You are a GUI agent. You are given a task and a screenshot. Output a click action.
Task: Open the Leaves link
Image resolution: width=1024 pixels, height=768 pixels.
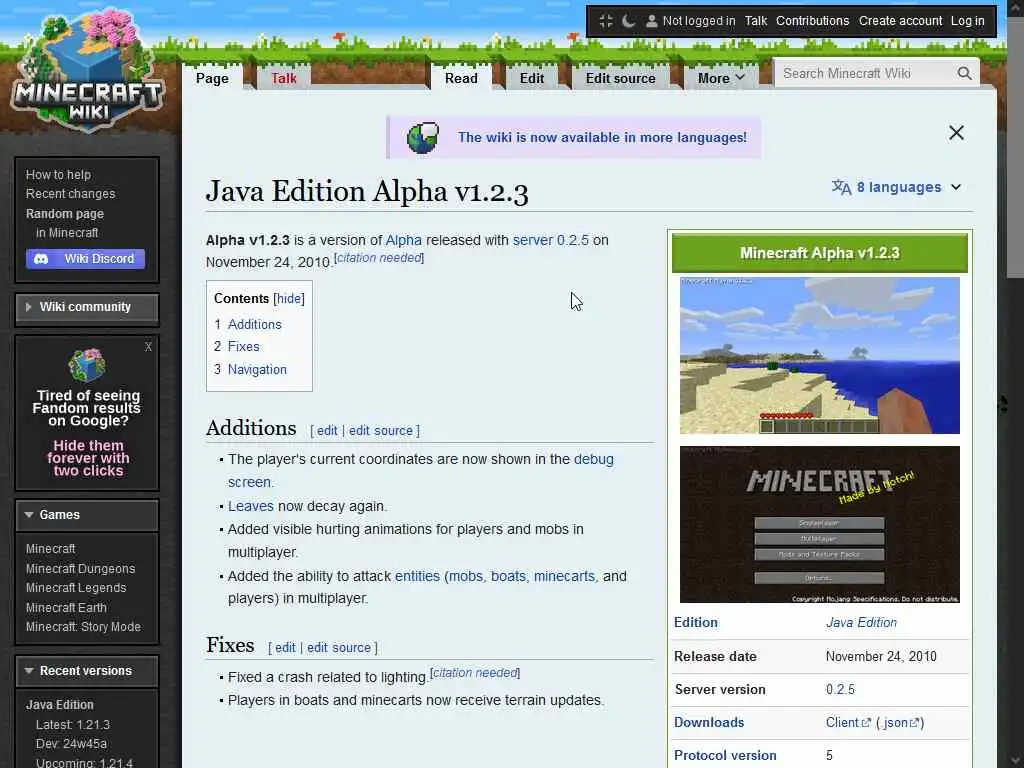(x=251, y=506)
